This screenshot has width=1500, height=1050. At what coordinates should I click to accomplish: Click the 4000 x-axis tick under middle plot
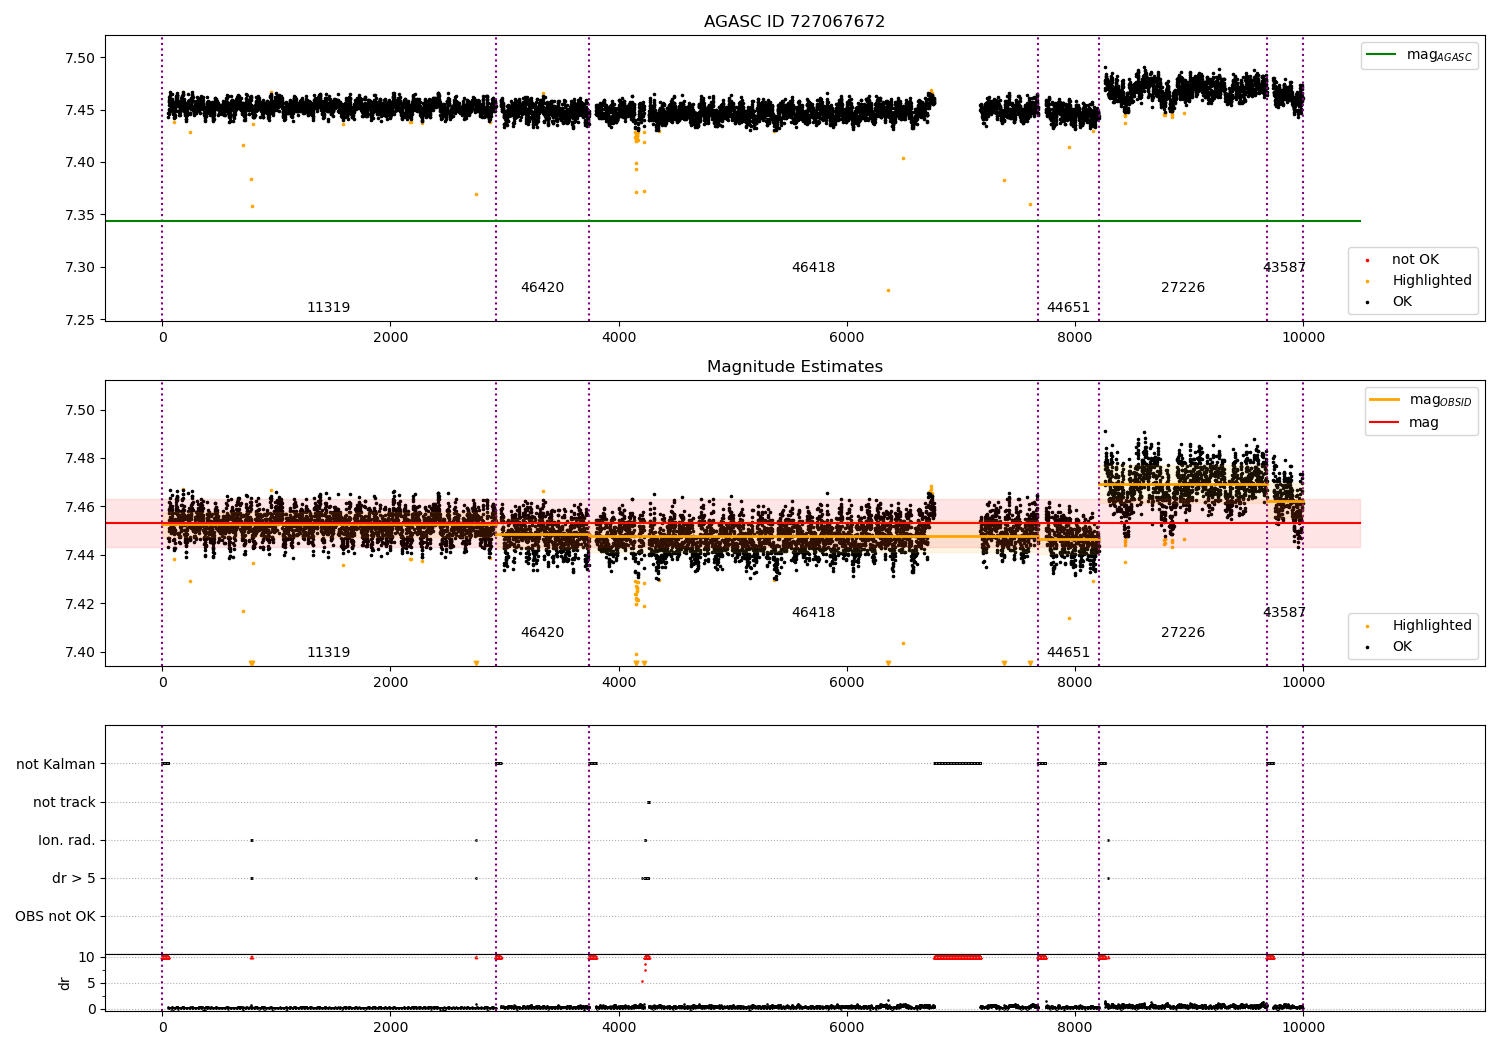[x=619, y=683]
